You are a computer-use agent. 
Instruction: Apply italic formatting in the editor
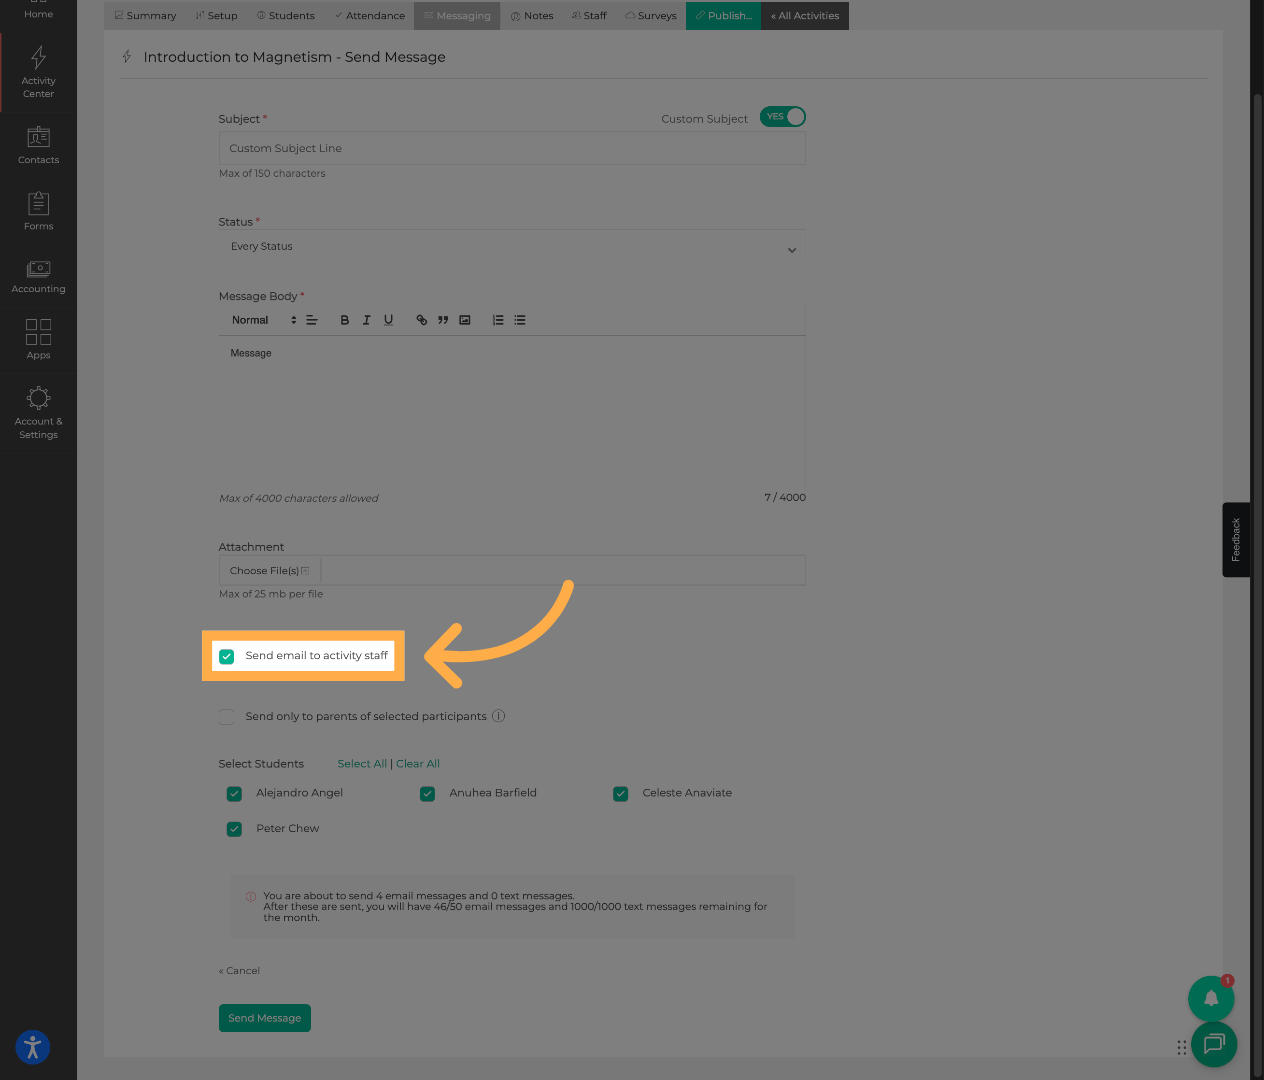[367, 320]
